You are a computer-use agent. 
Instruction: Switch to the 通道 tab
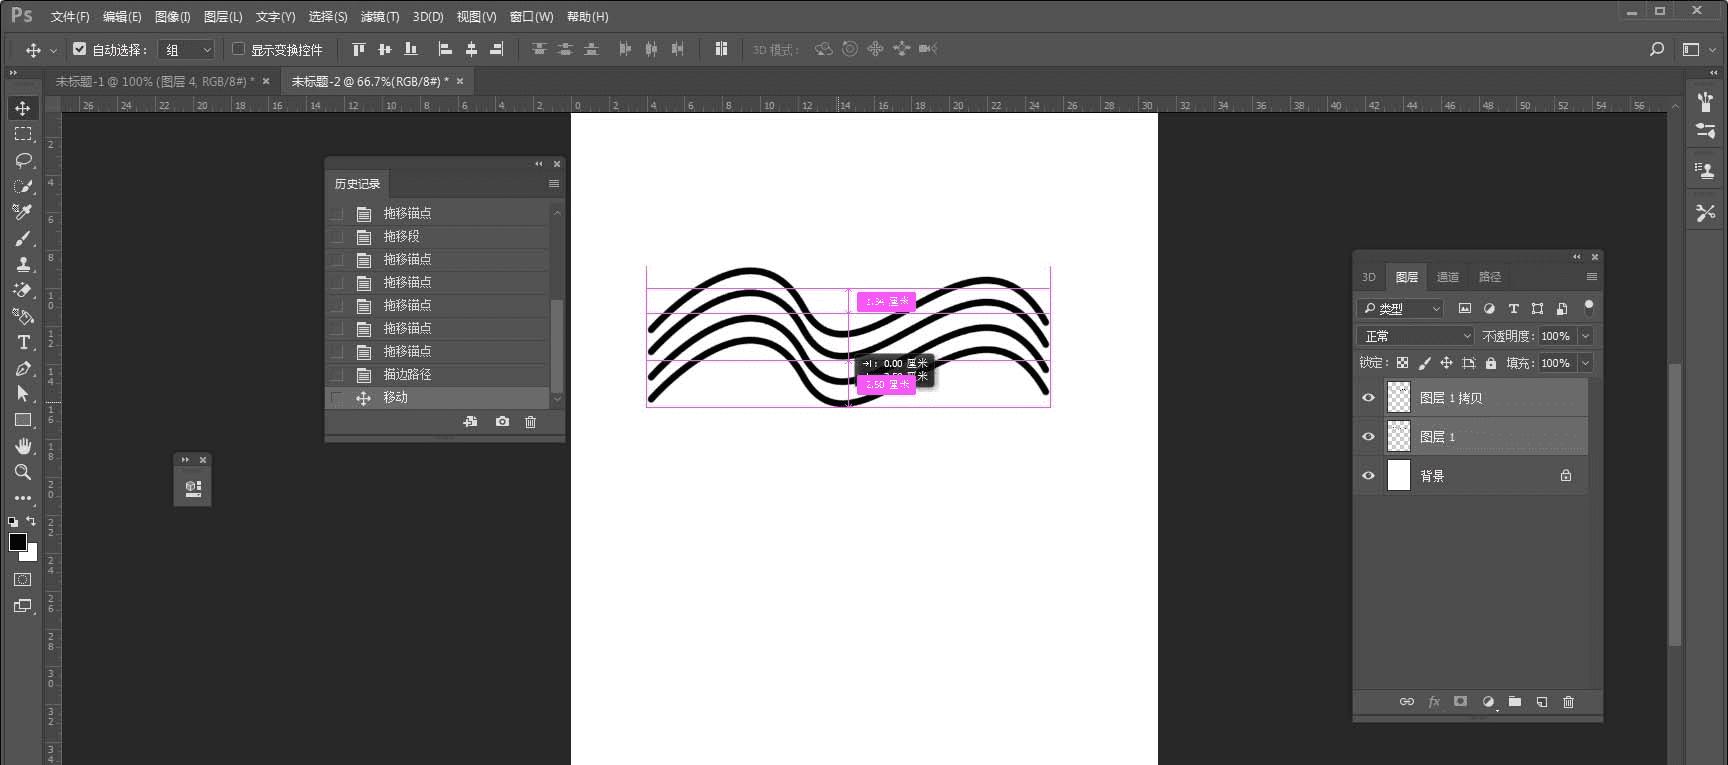1448,277
